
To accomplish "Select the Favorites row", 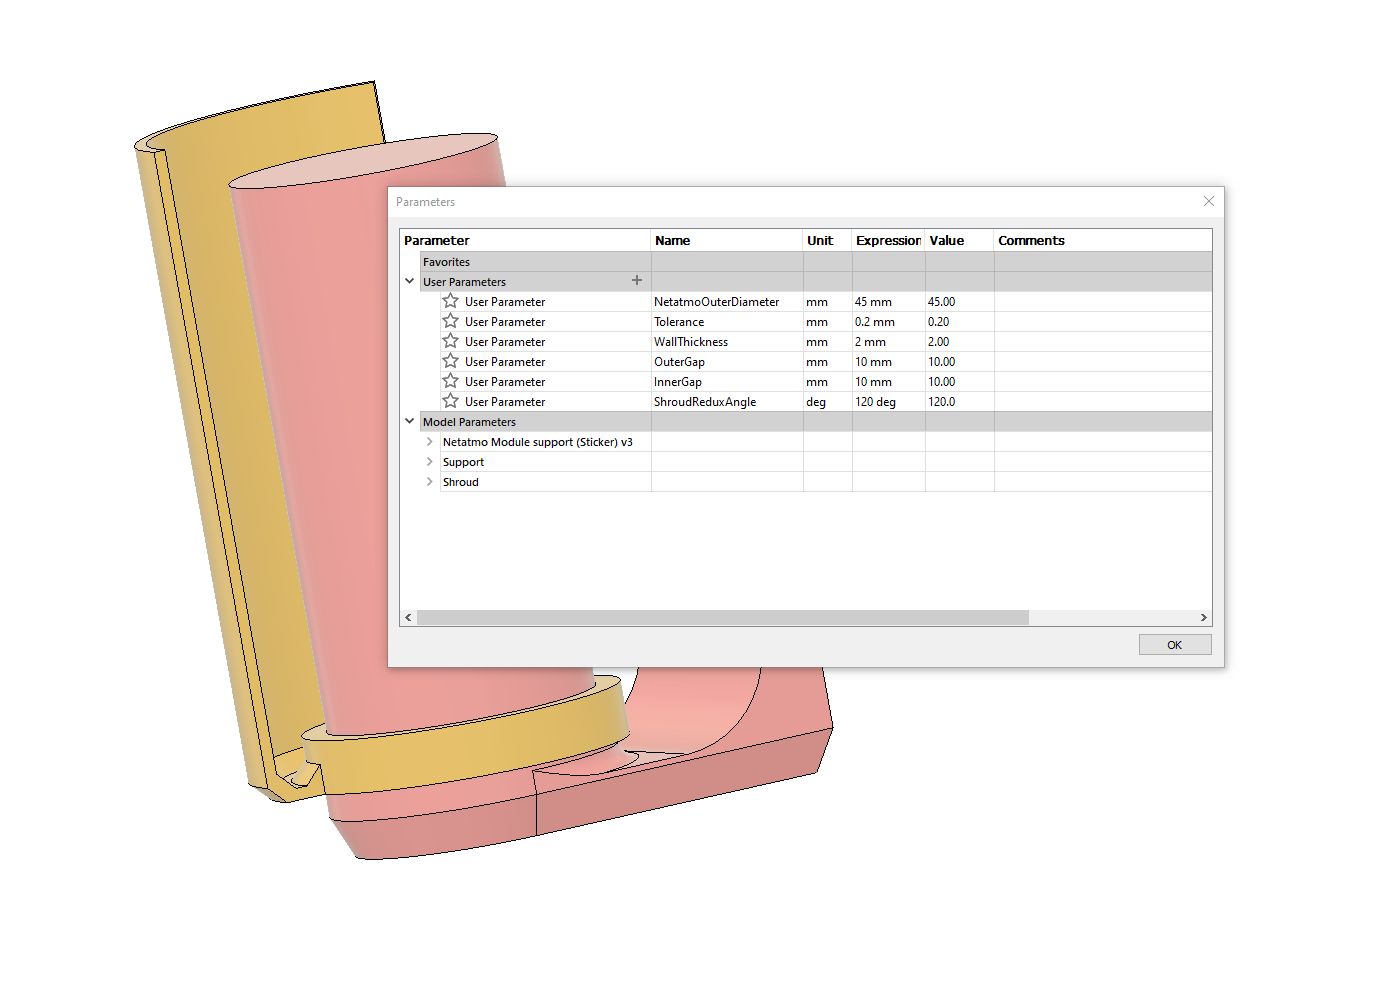I will (447, 262).
